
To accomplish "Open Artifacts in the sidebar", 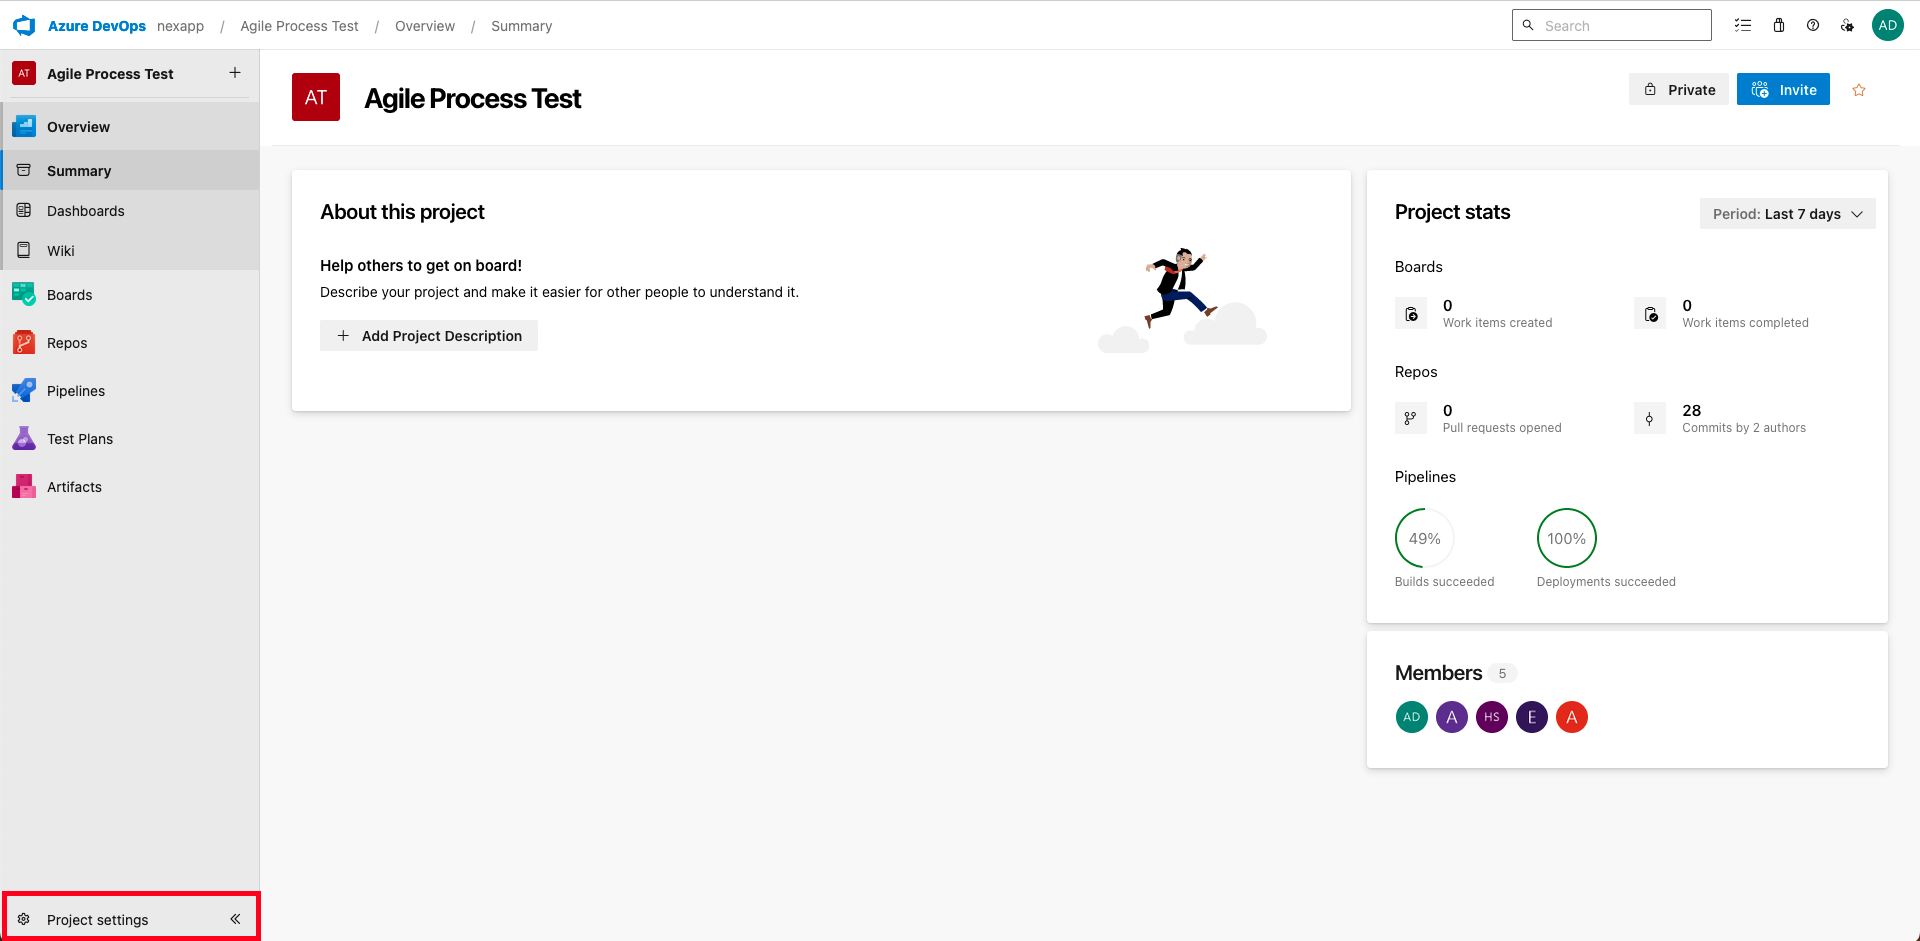I will (x=130, y=487).
